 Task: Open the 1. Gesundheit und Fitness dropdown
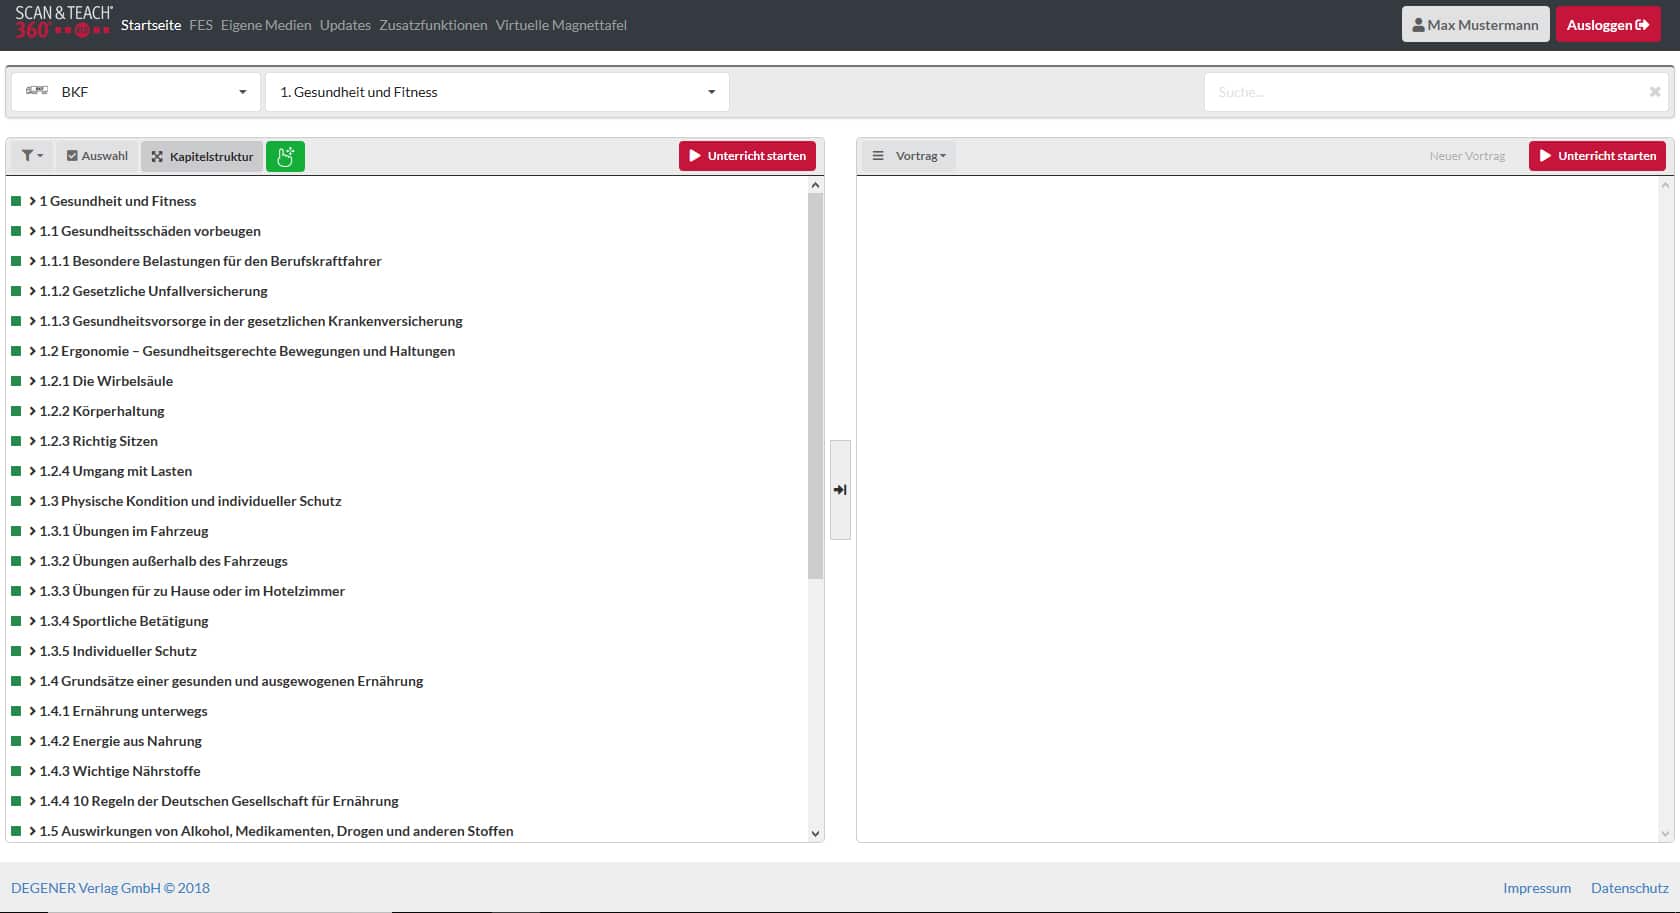(x=497, y=92)
